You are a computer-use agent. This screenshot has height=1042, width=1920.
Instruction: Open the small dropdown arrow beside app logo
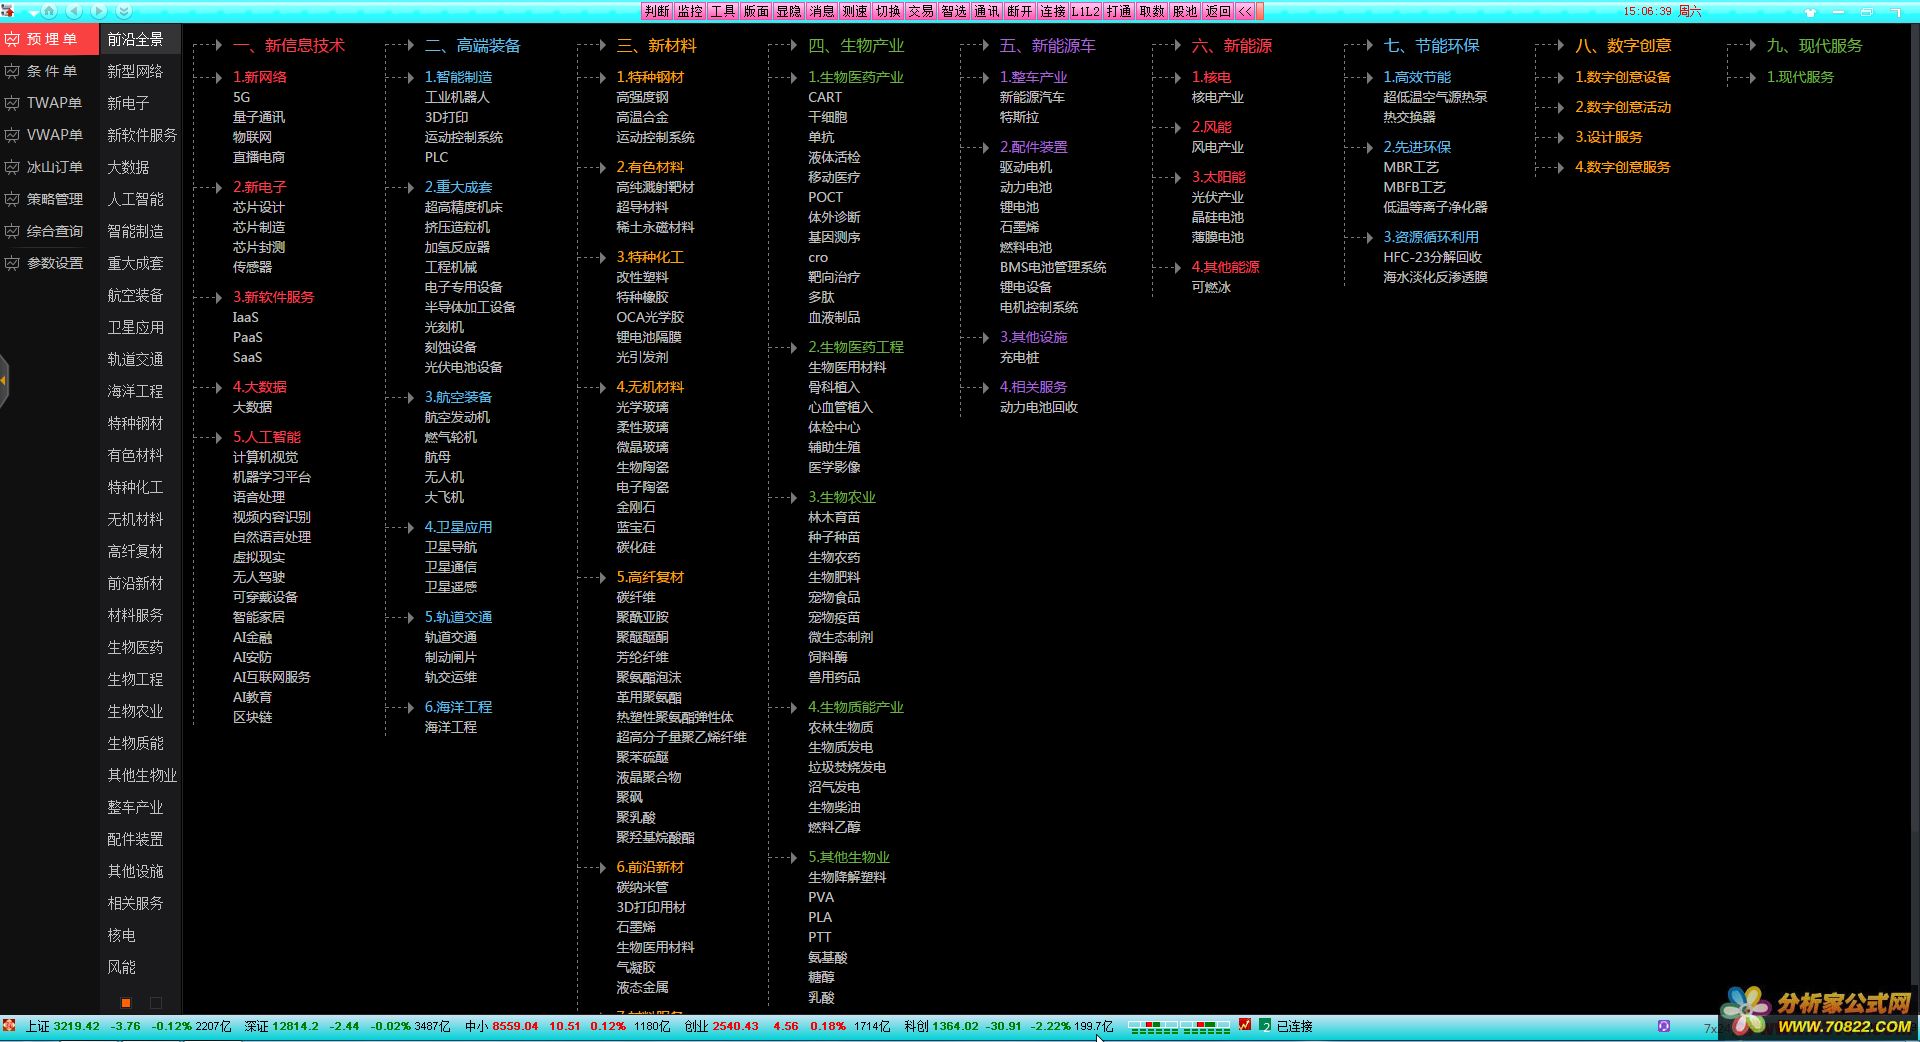click(x=33, y=13)
